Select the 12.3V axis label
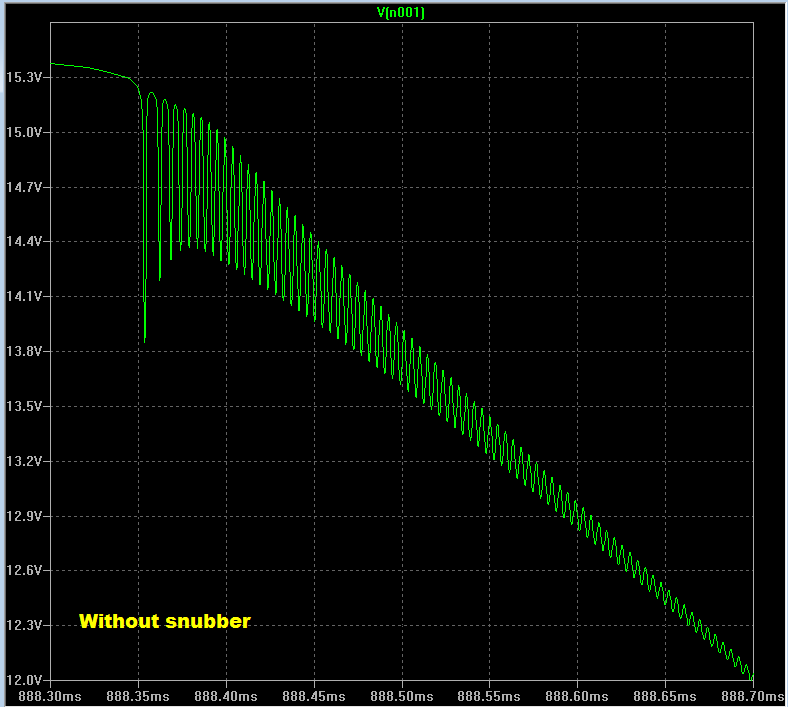788x707 pixels. click(x=22, y=625)
